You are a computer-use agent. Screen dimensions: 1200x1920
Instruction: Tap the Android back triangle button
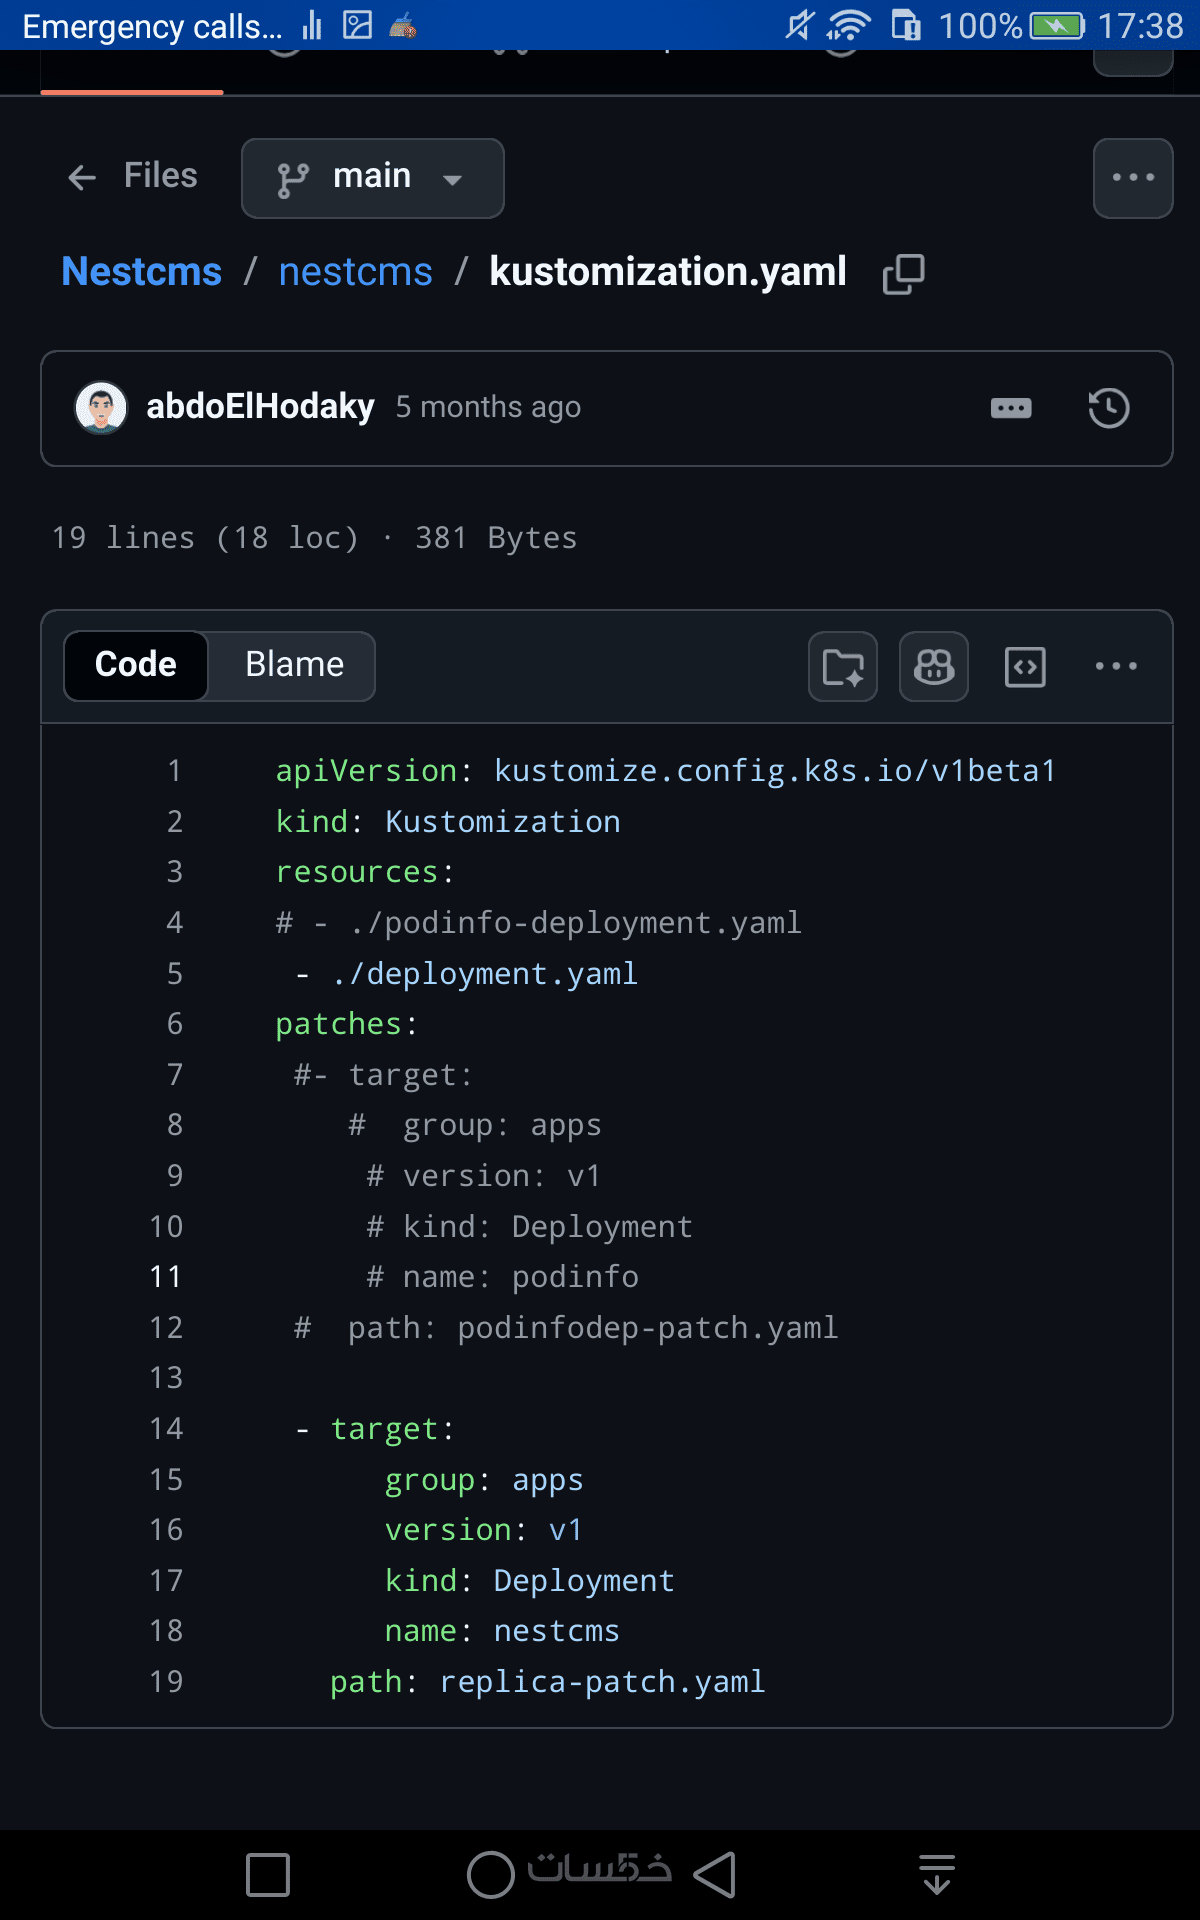click(716, 1875)
